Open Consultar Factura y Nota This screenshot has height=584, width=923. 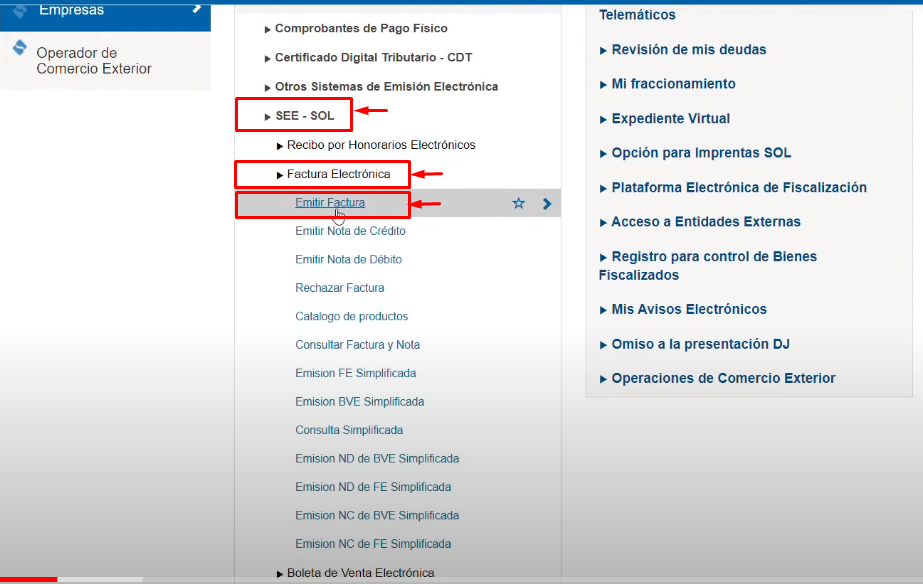(358, 345)
